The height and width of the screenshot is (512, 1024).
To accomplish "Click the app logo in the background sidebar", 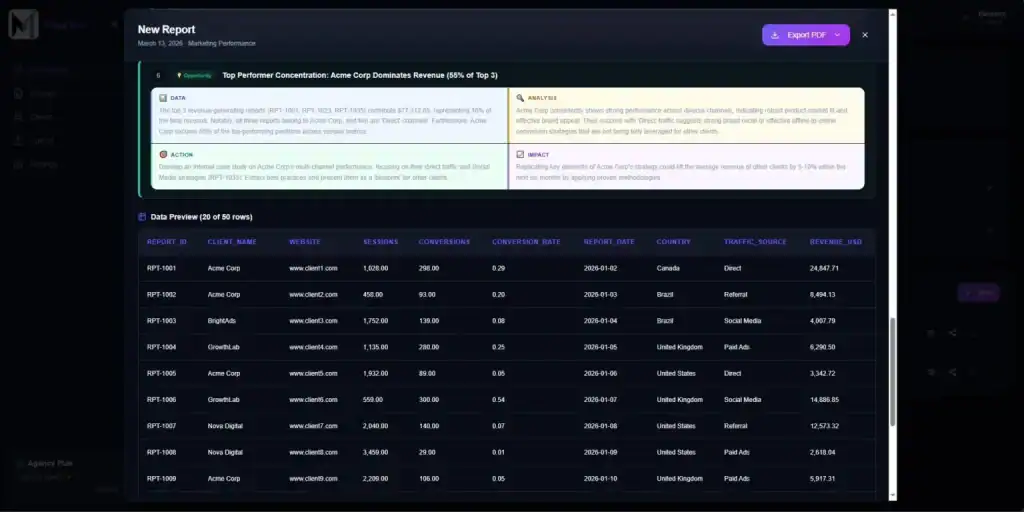I will (24, 24).
